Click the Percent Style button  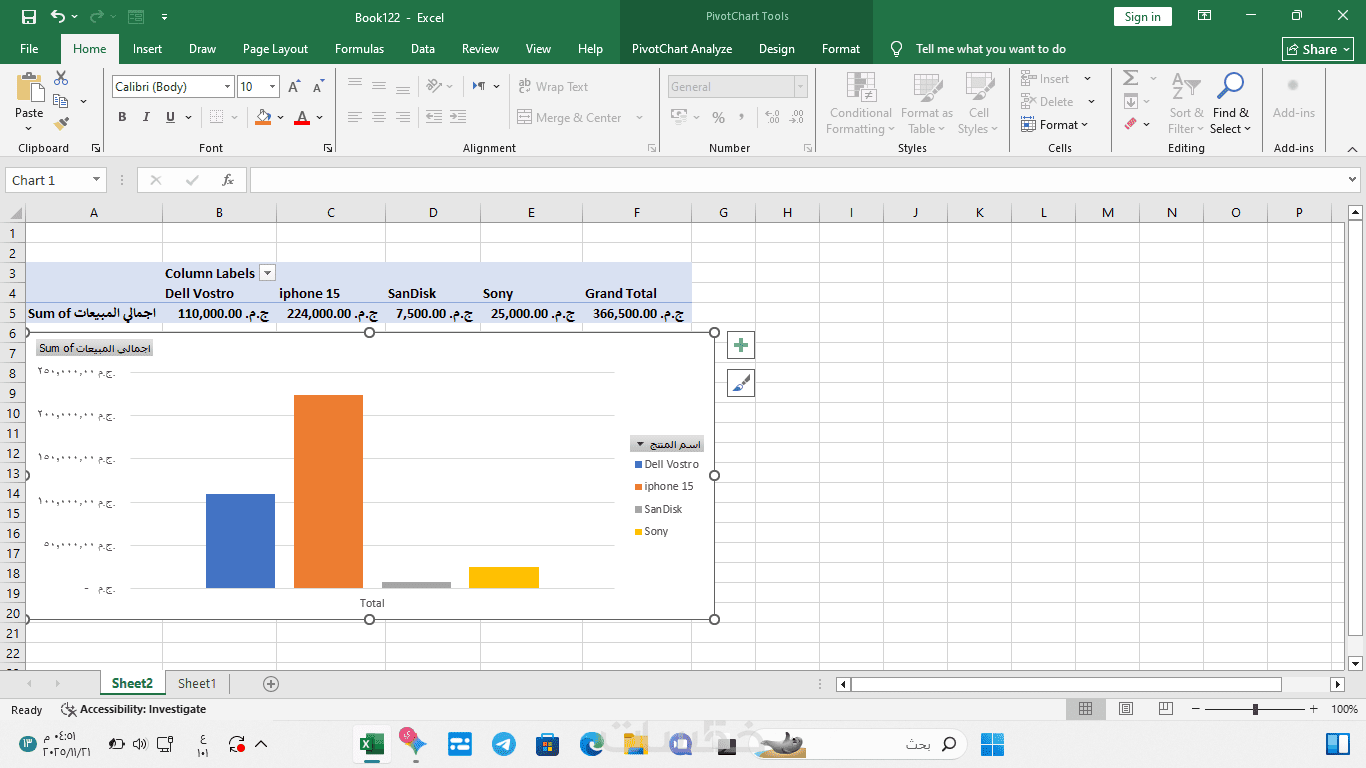(x=718, y=118)
